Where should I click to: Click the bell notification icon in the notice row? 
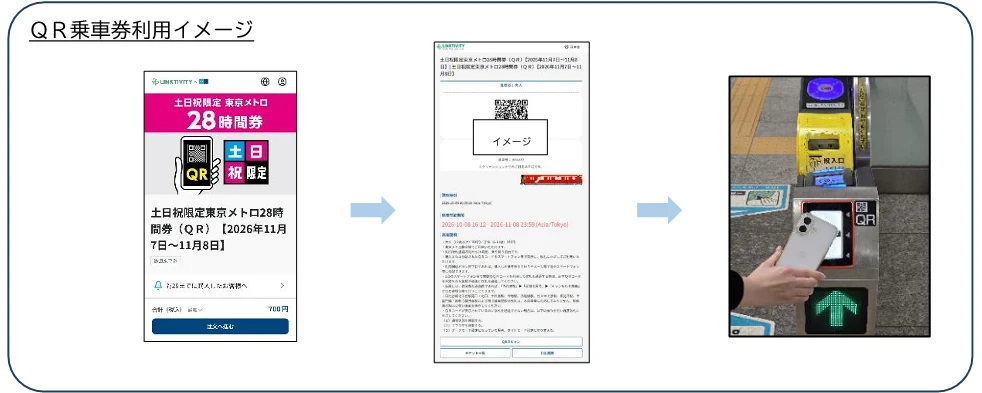tap(158, 285)
